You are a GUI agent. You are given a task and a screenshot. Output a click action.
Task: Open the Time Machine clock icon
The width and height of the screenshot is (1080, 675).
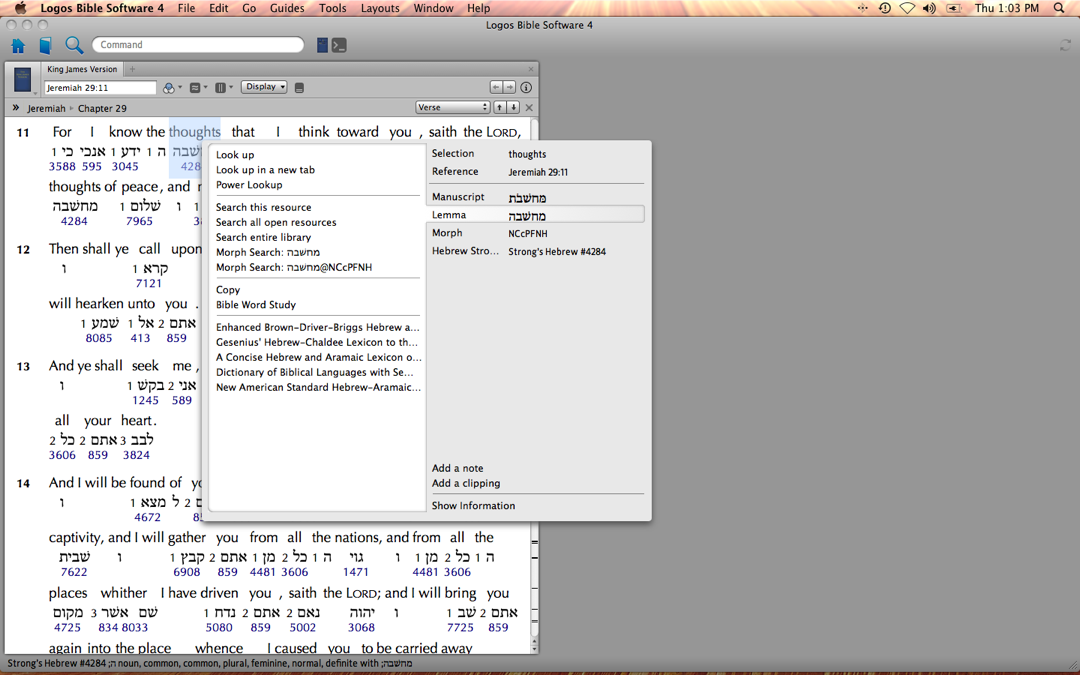[885, 8]
